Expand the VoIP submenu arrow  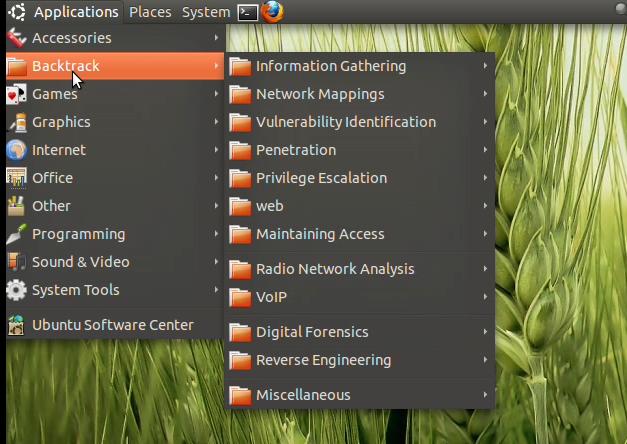485,297
